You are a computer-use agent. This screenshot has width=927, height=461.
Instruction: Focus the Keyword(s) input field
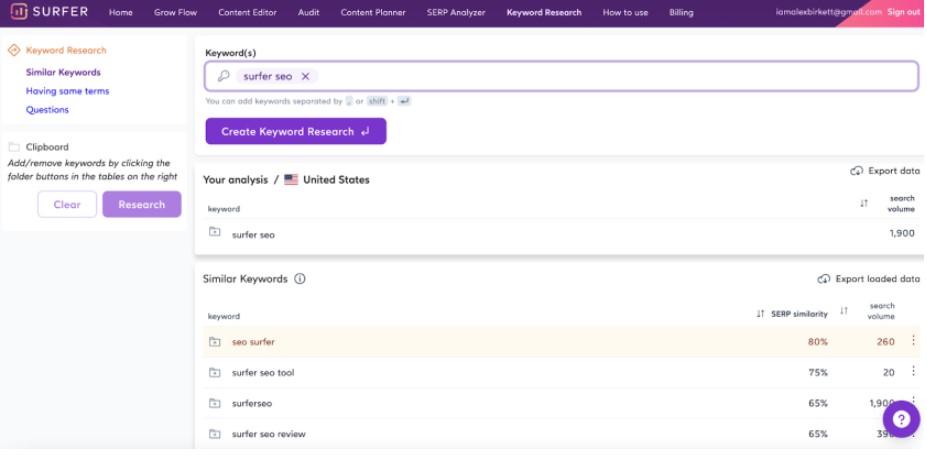(x=562, y=76)
